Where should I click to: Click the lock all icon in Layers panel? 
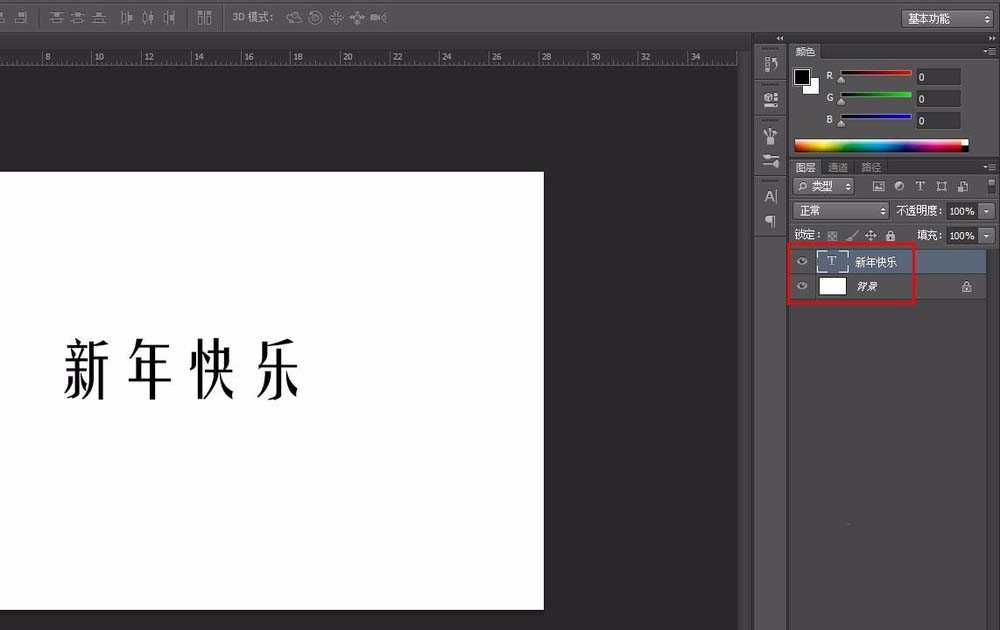pos(891,234)
